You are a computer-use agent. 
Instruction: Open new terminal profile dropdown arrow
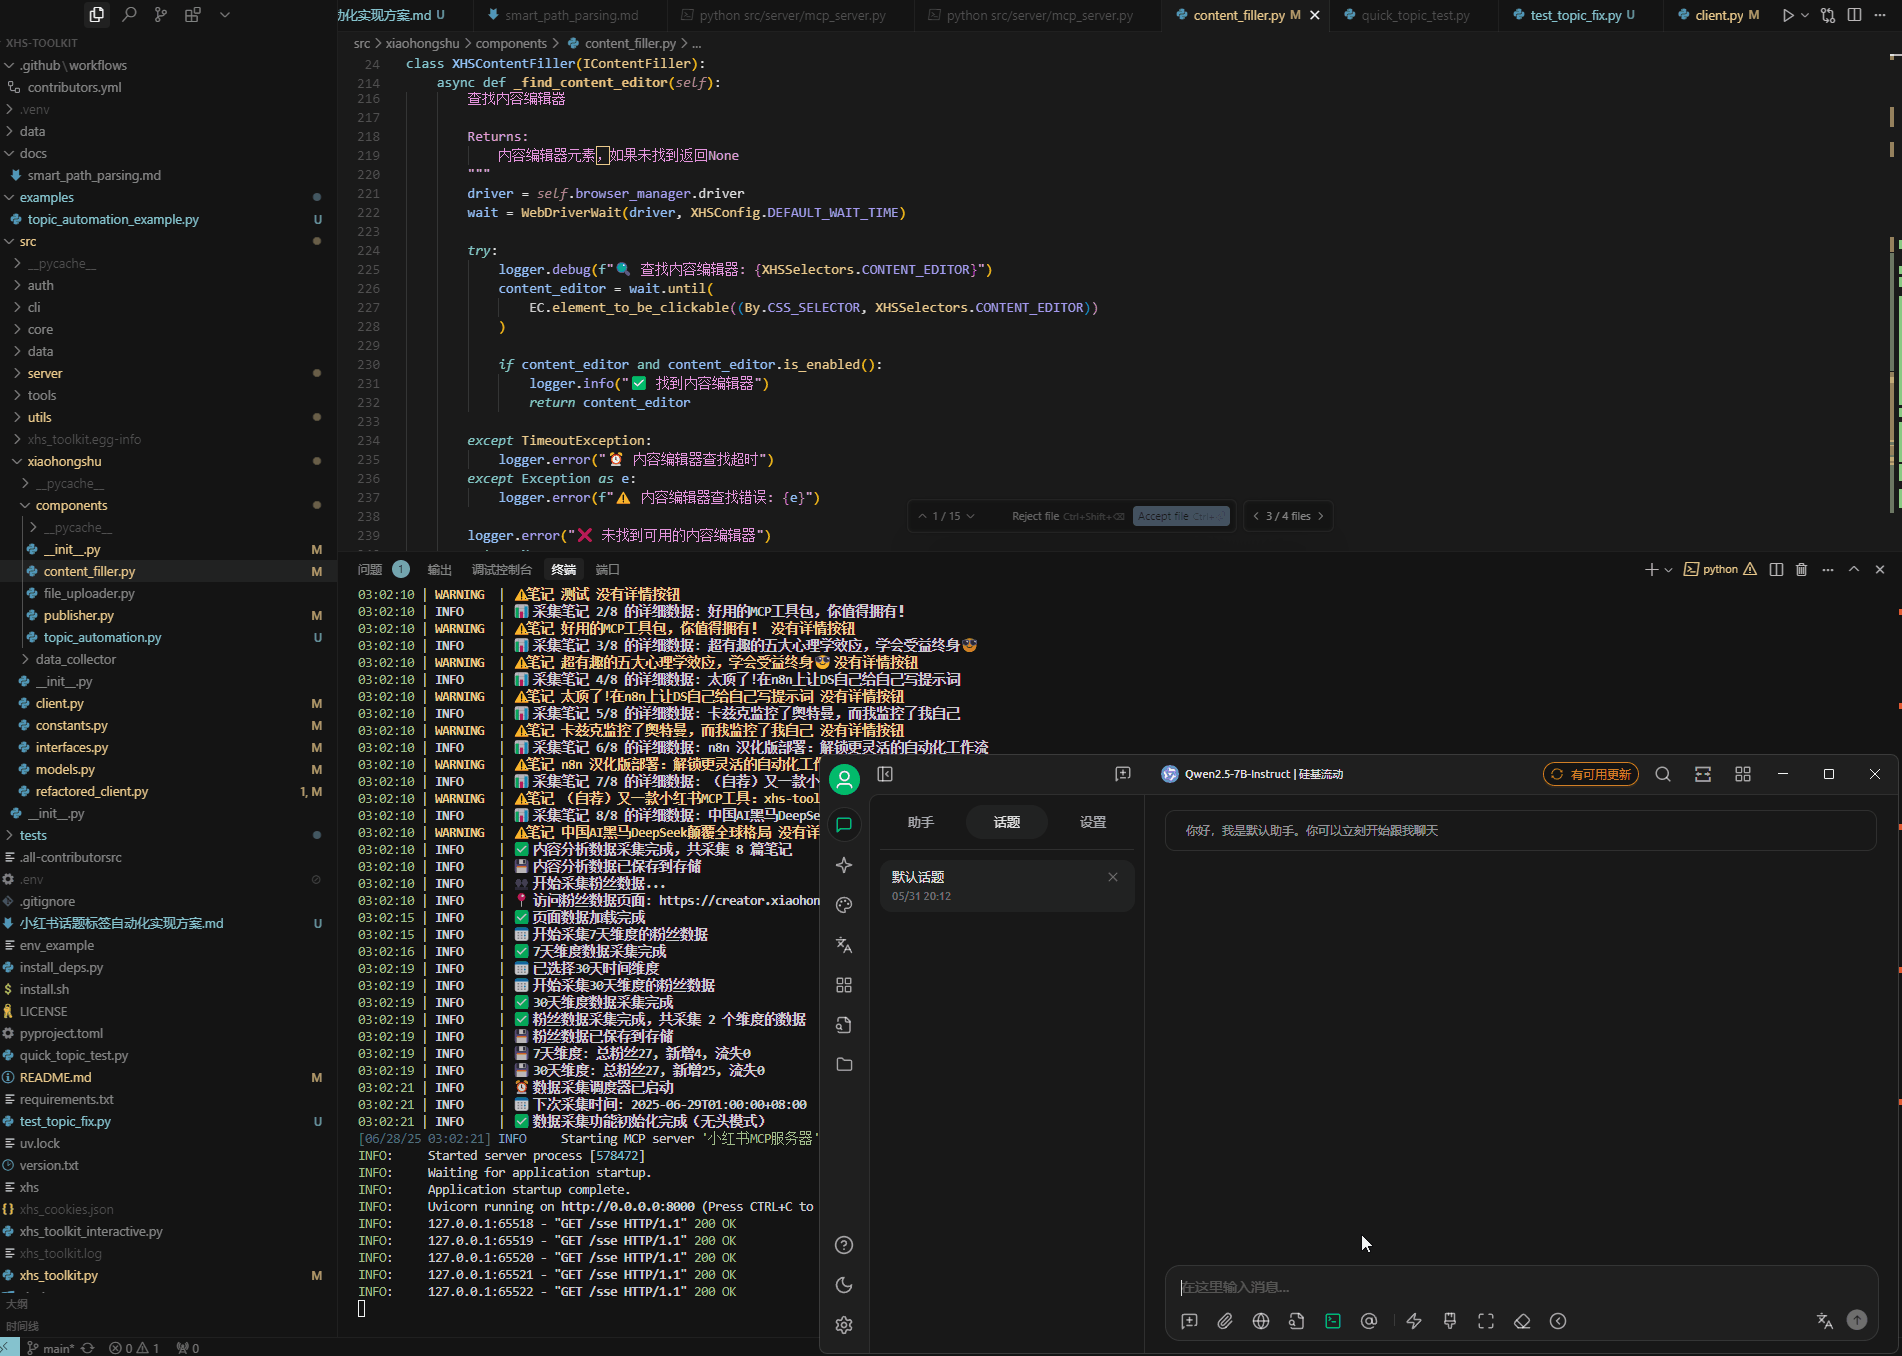[1669, 569]
